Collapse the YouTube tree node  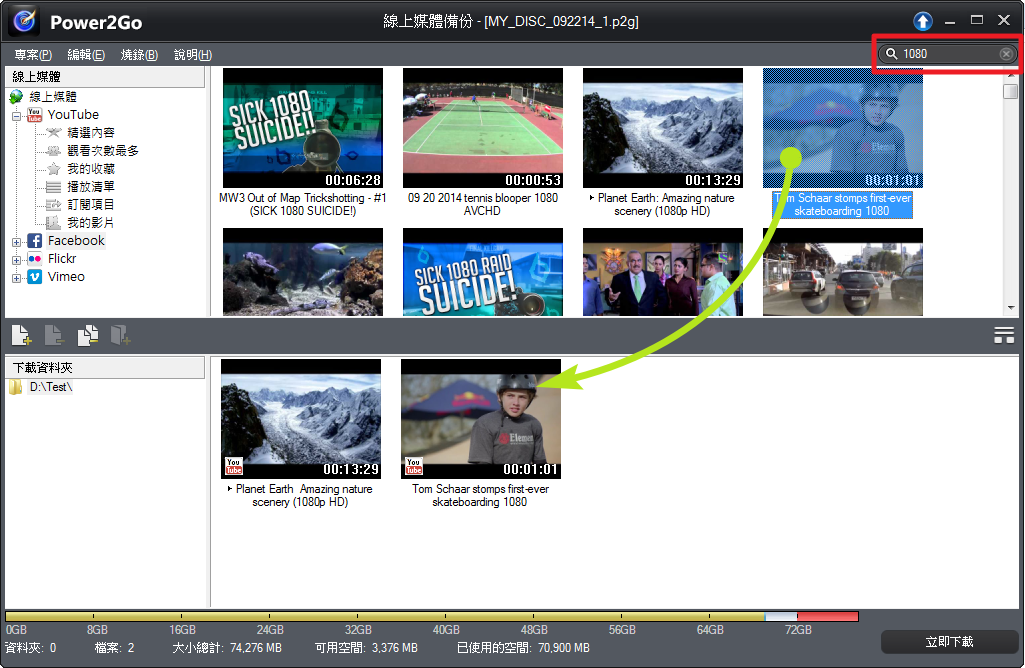click(17, 115)
